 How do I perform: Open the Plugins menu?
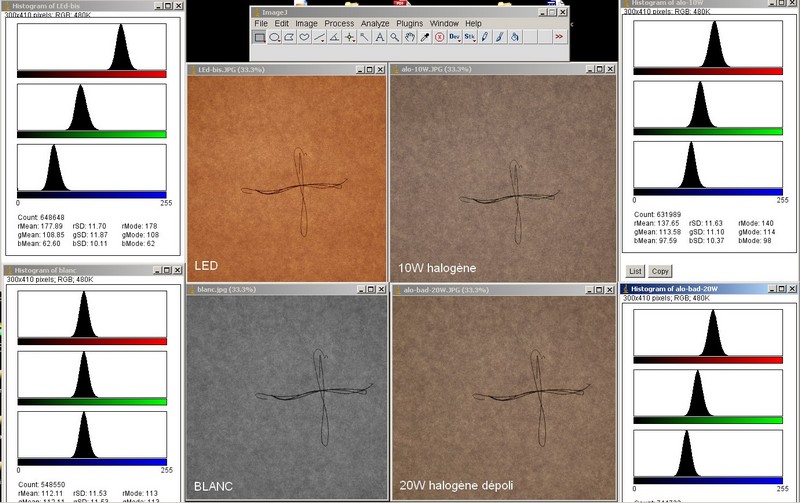point(411,23)
